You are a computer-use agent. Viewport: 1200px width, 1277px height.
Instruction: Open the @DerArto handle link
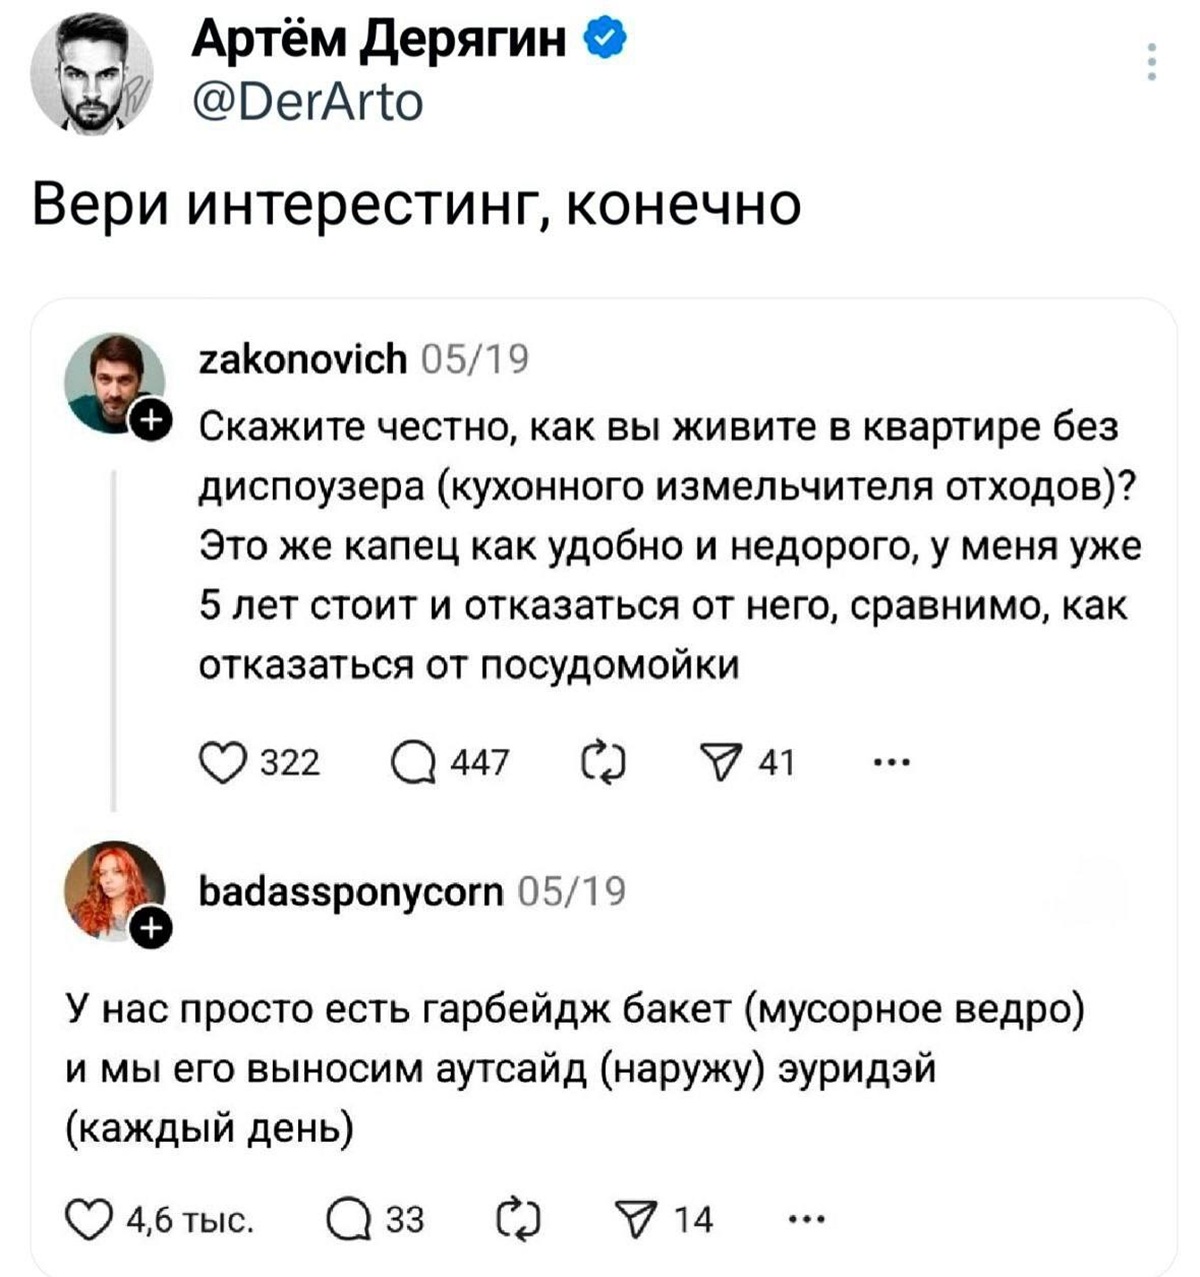(308, 102)
